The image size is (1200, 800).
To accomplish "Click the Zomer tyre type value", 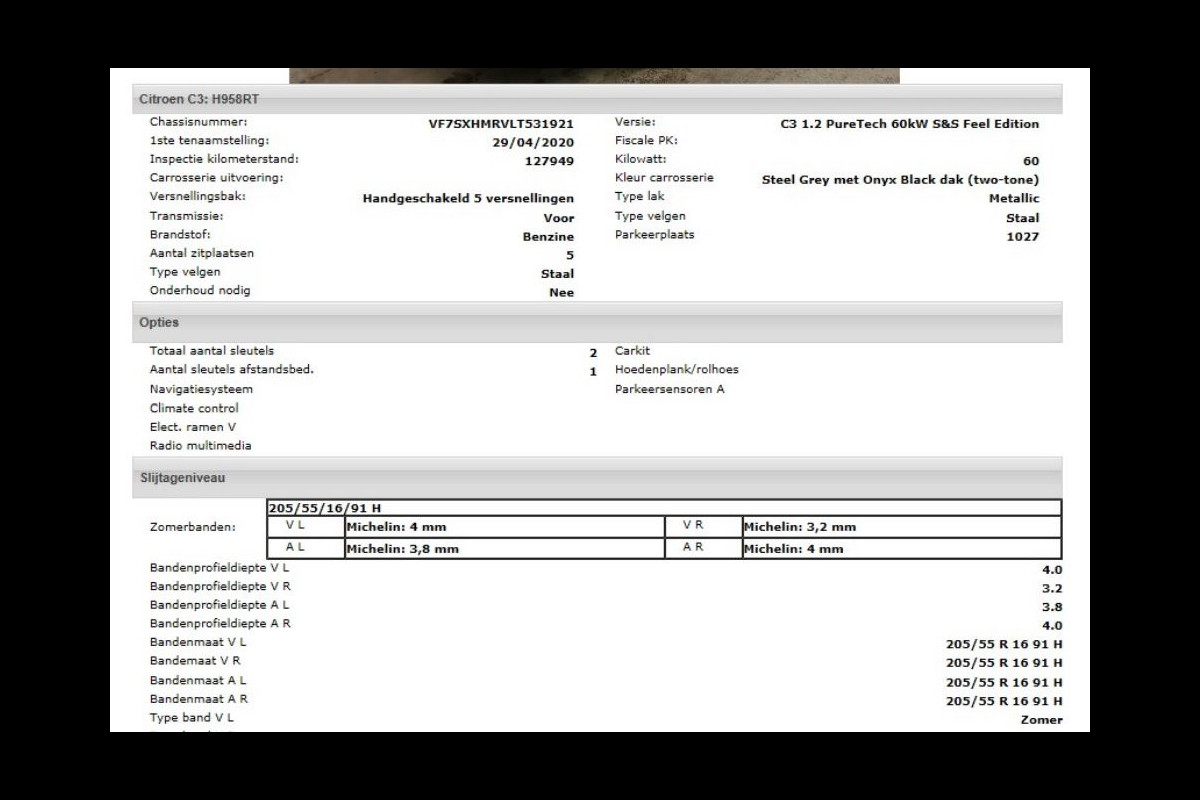I will pyautogui.click(x=1041, y=720).
